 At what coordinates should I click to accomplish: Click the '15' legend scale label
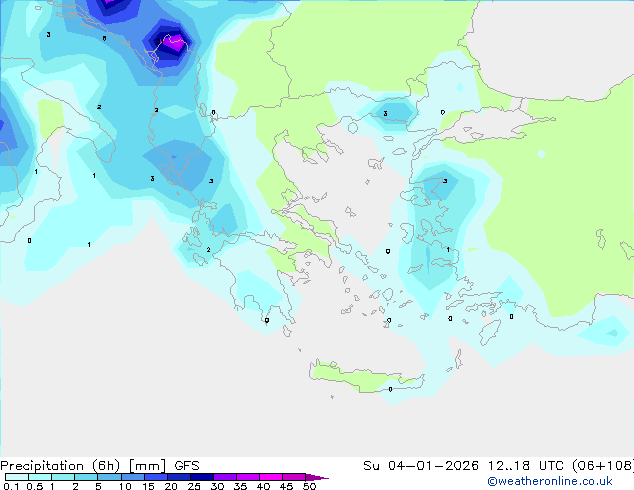(x=148, y=486)
